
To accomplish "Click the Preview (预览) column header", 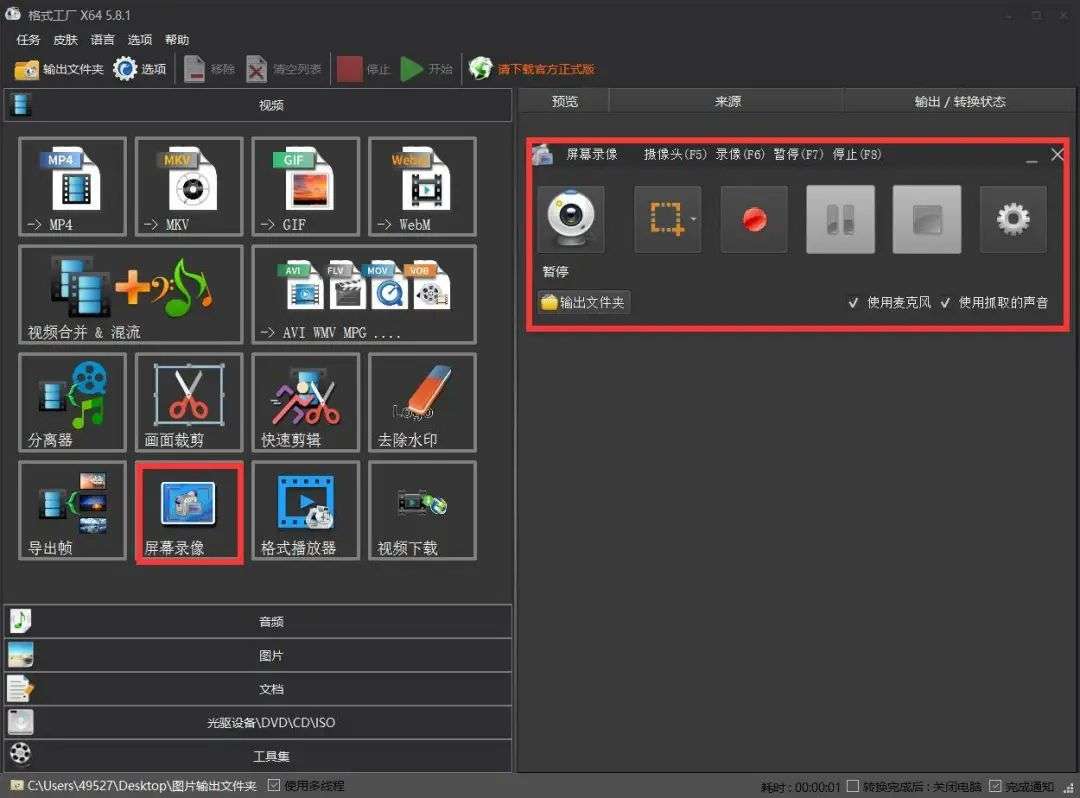I will tap(564, 102).
